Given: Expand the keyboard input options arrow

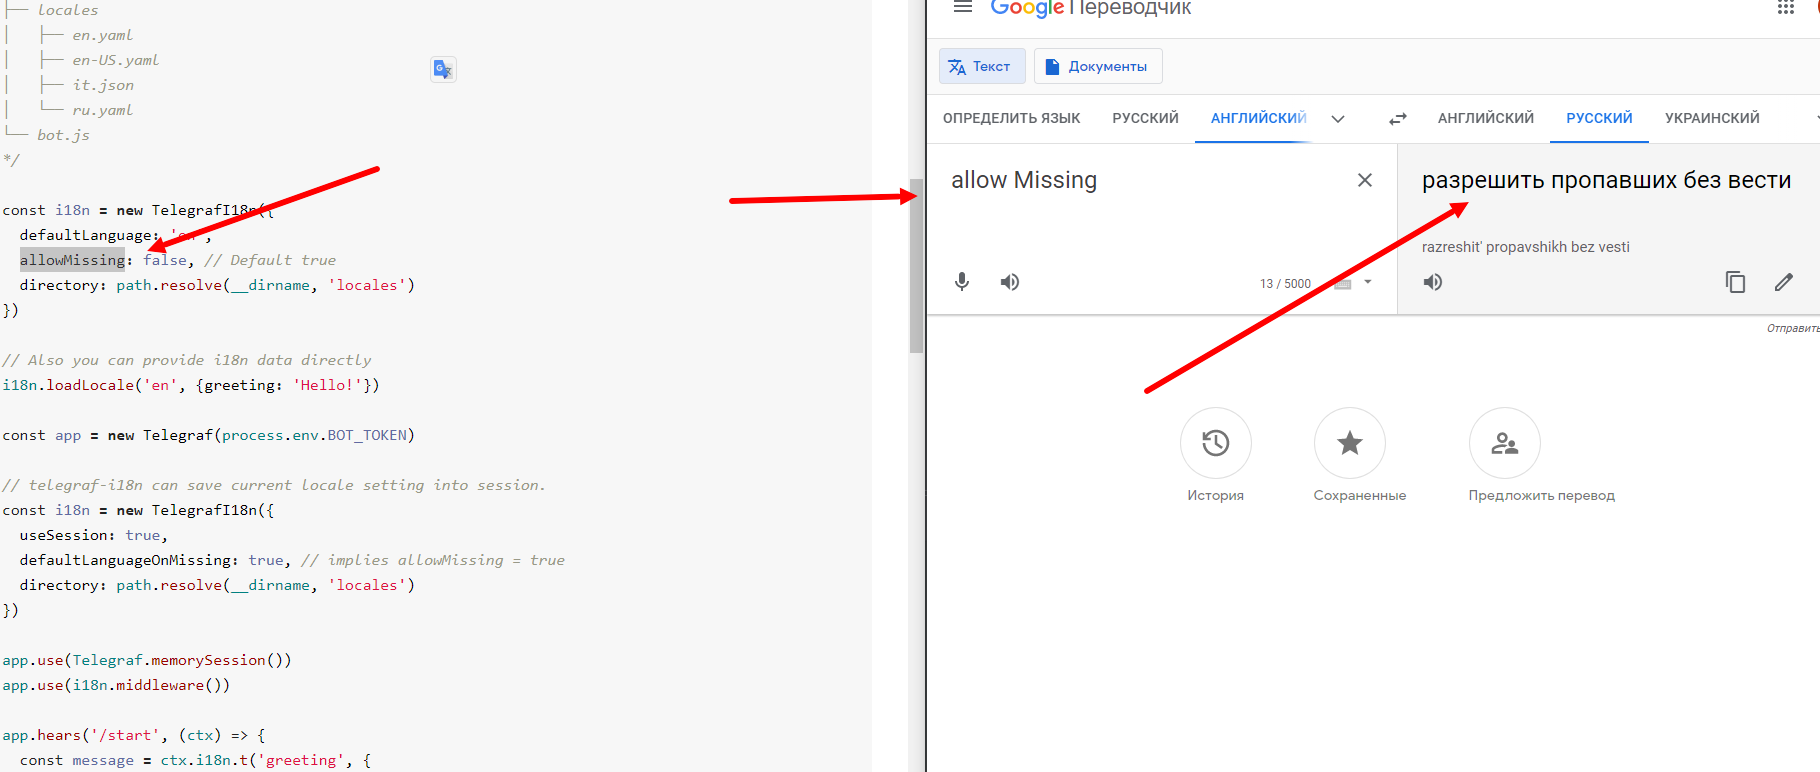Looking at the screenshot, I should (x=1368, y=283).
